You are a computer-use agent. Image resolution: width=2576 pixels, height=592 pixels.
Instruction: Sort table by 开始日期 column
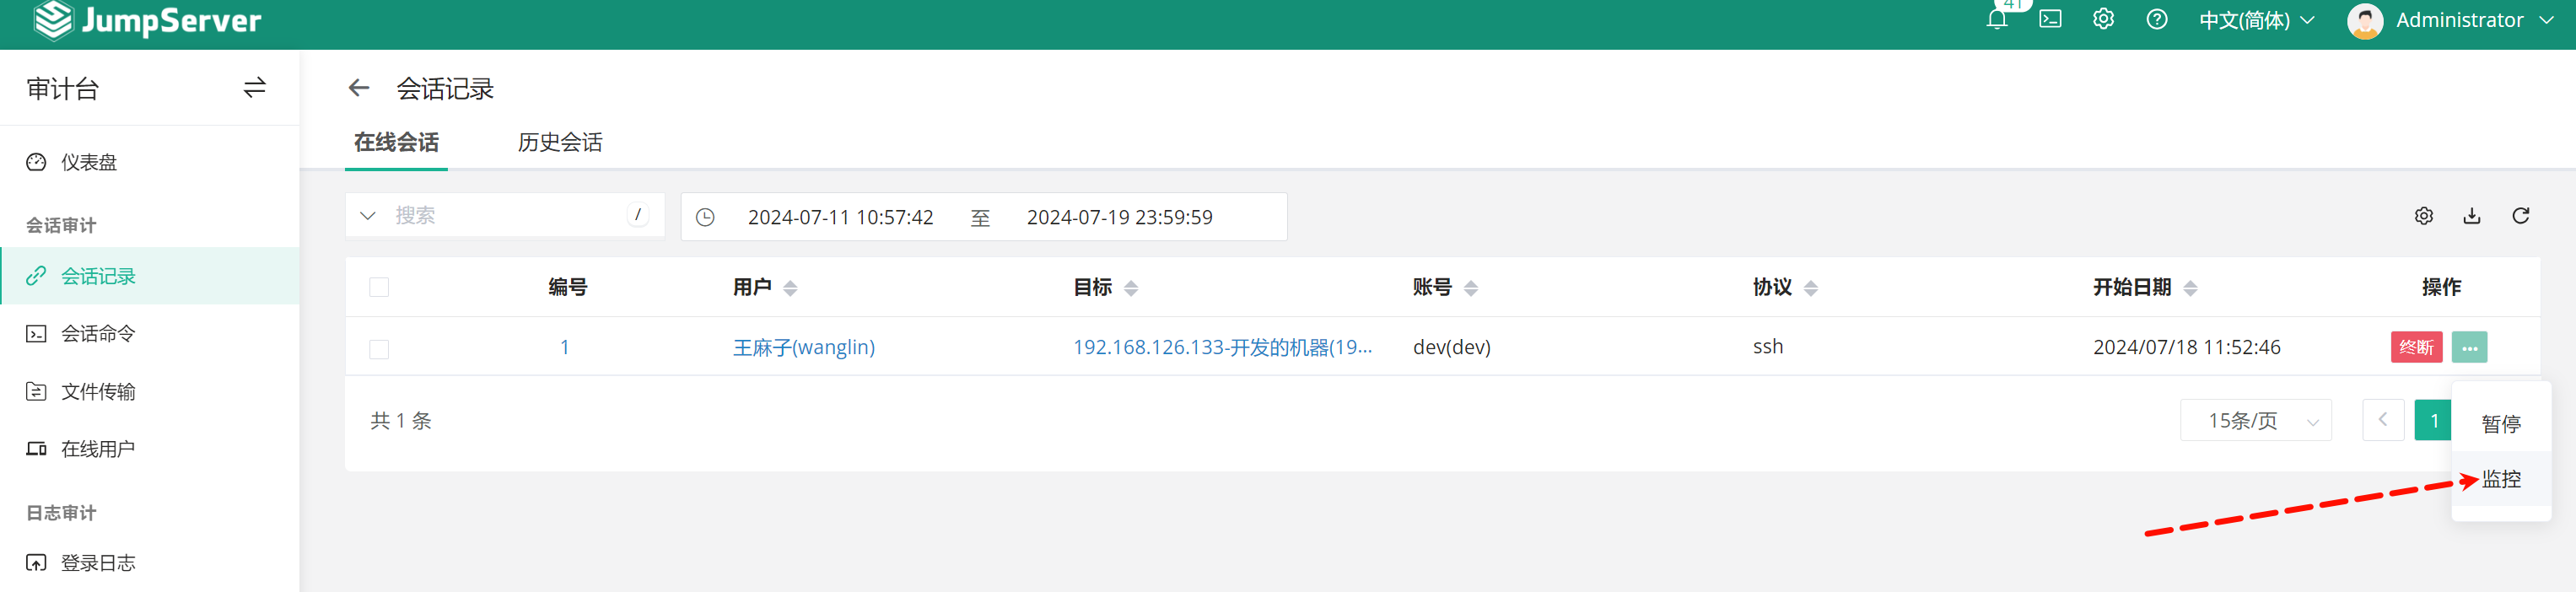pyautogui.click(x=2190, y=288)
